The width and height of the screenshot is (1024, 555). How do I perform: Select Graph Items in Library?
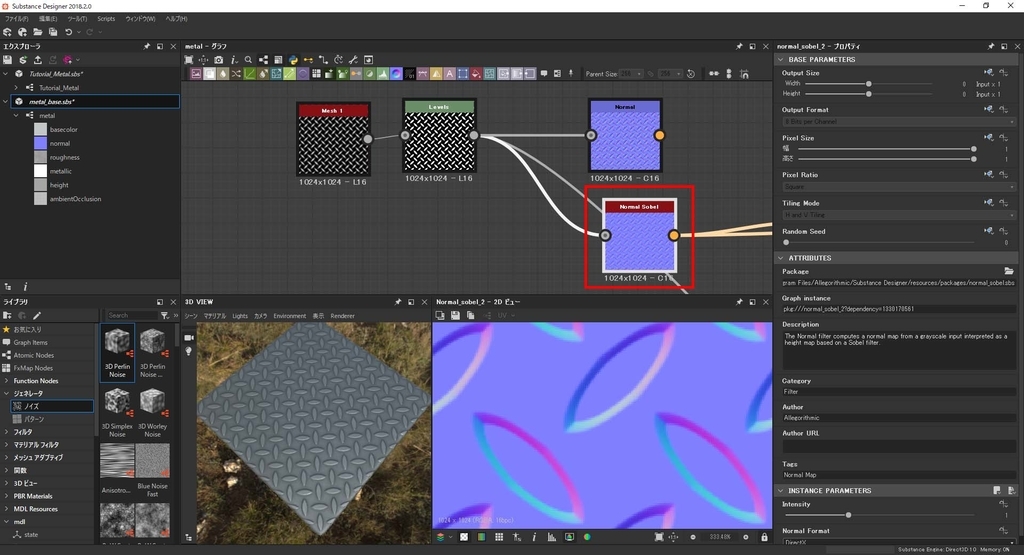[x=31, y=342]
